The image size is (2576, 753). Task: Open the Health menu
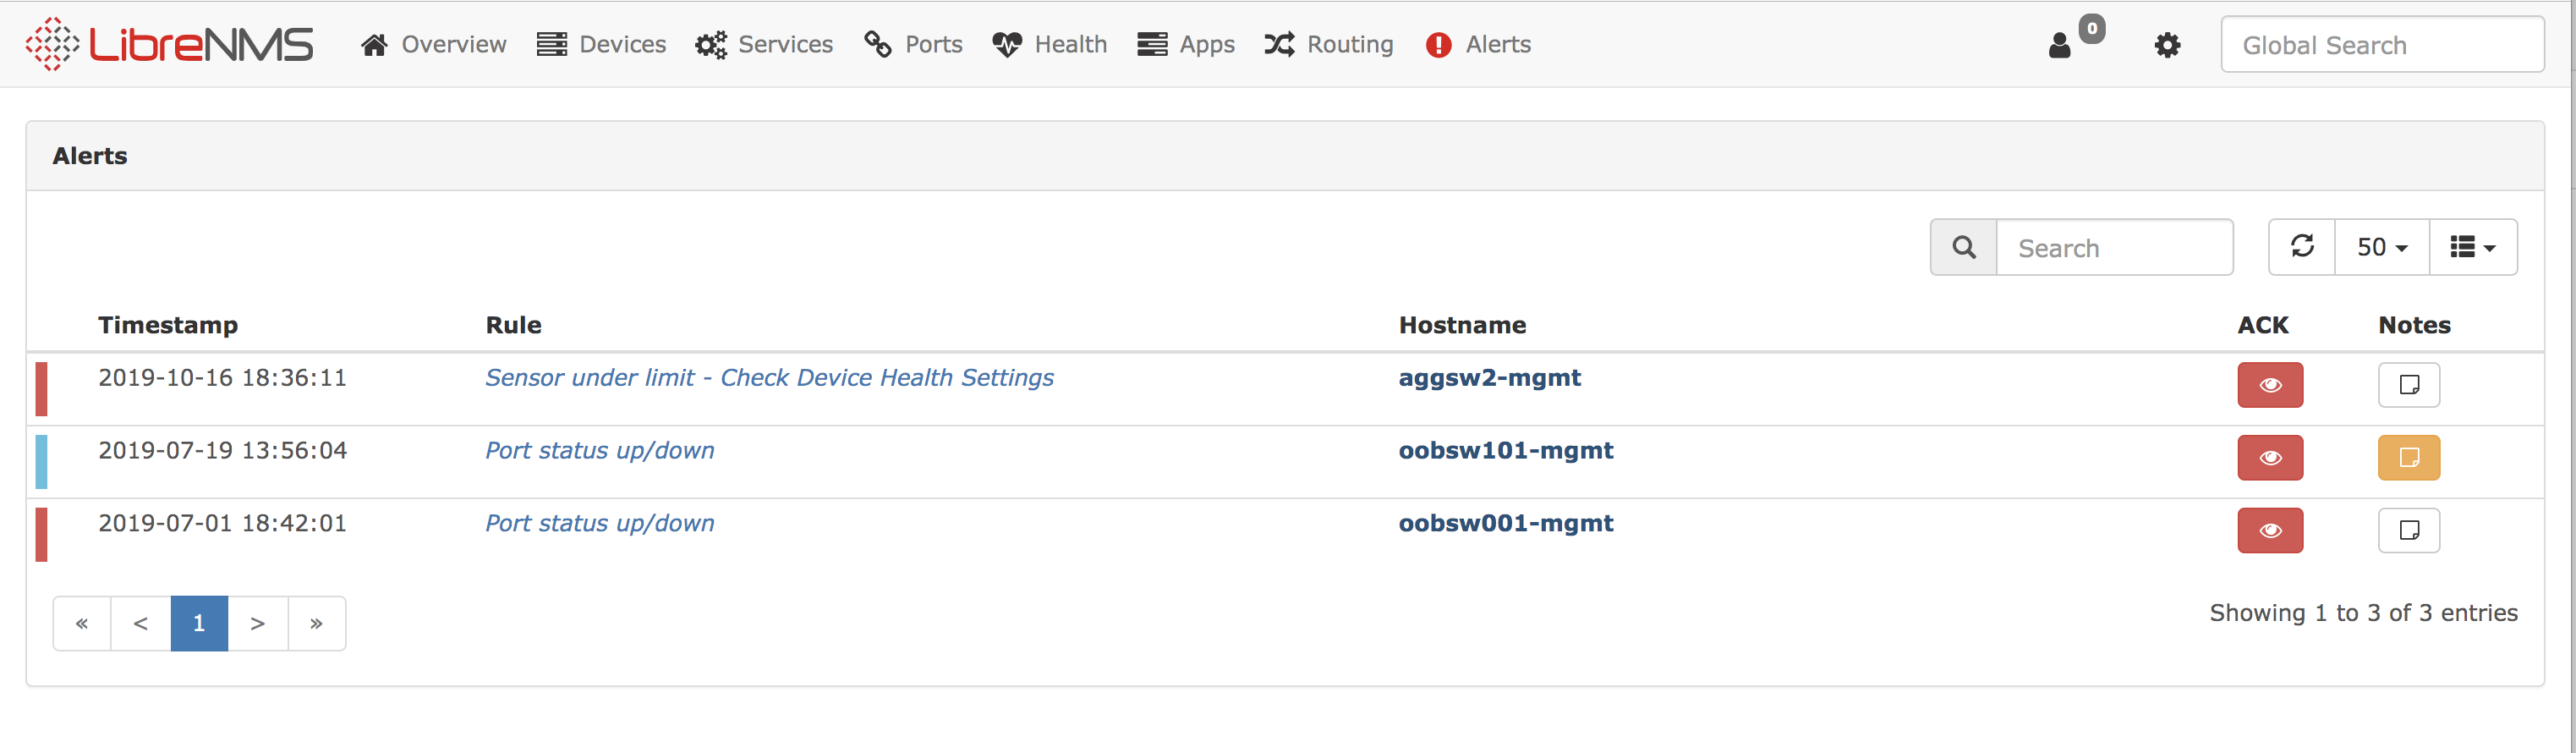pyautogui.click(x=1050, y=45)
